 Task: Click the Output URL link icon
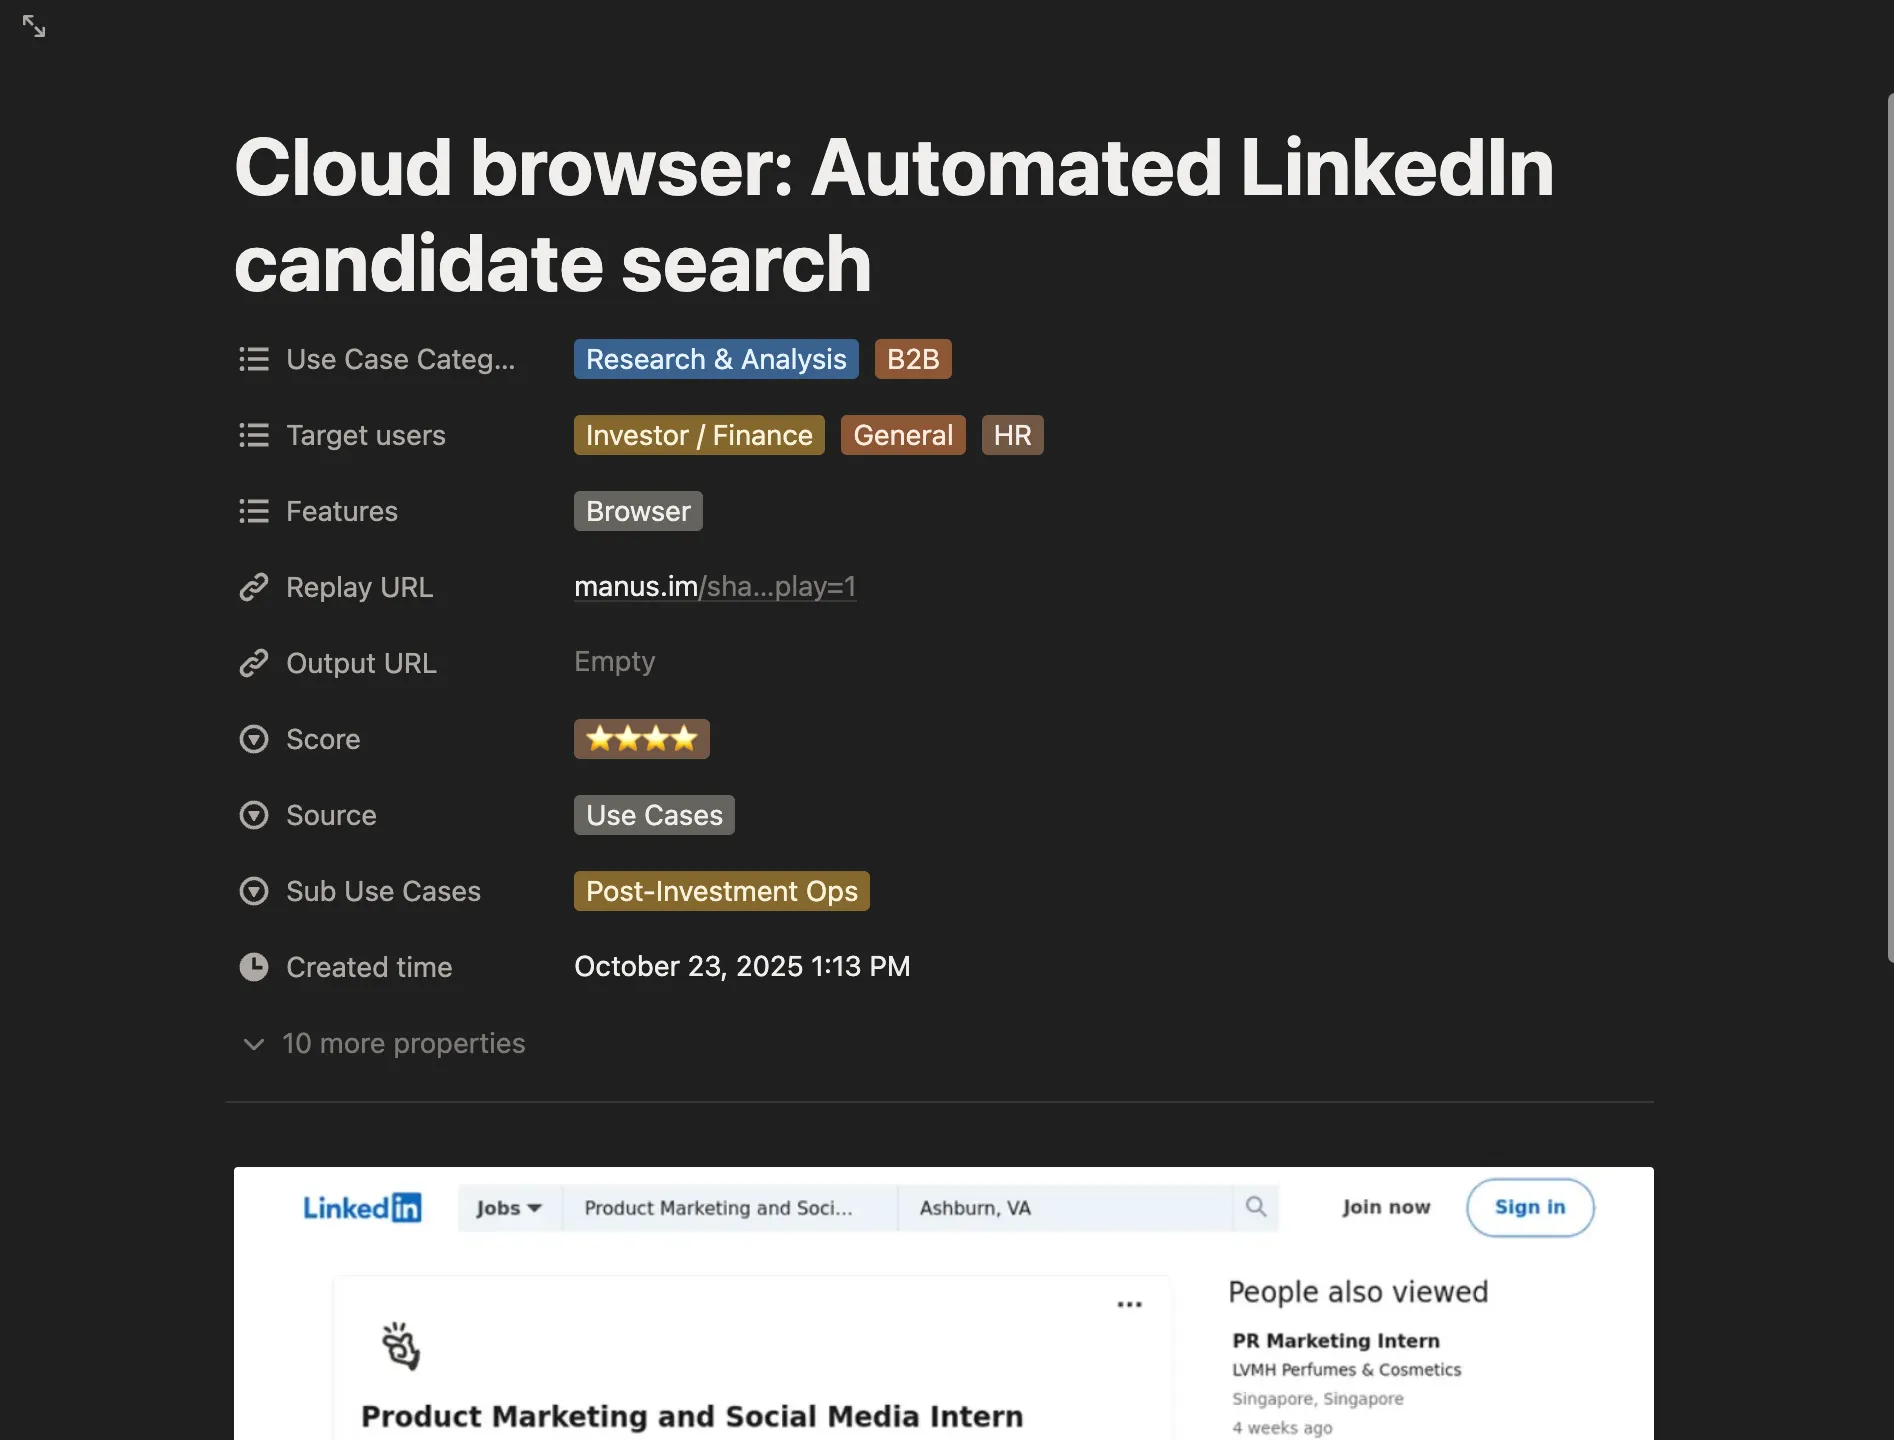(254, 663)
